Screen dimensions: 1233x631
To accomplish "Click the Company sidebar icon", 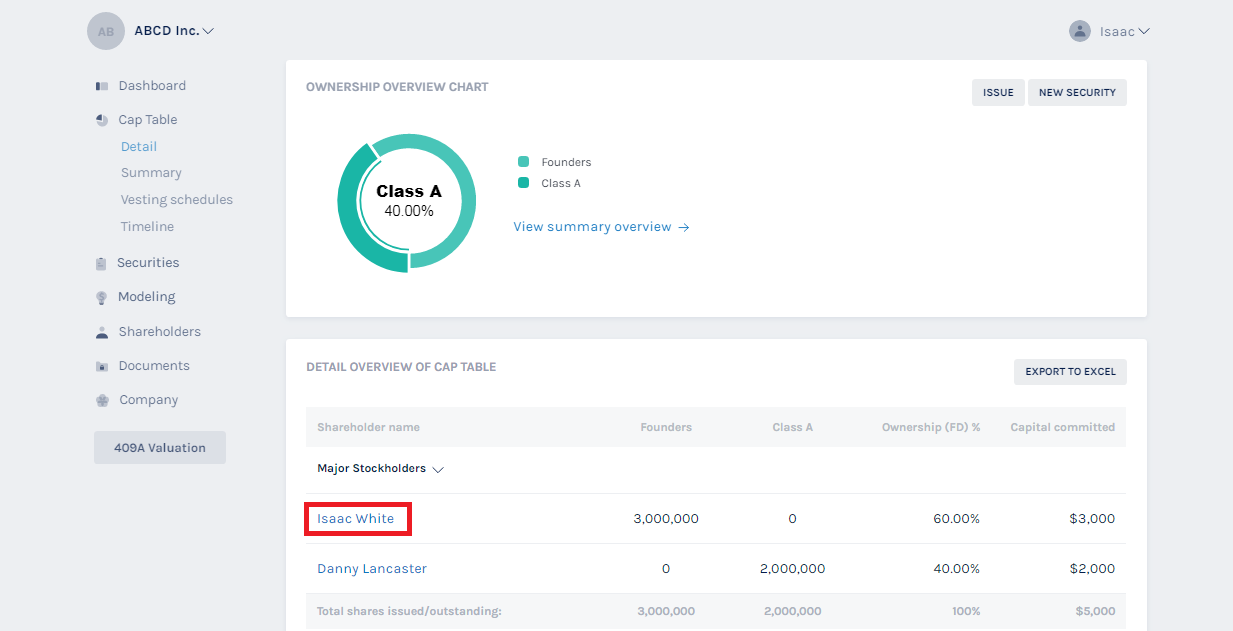I will (x=102, y=400).
